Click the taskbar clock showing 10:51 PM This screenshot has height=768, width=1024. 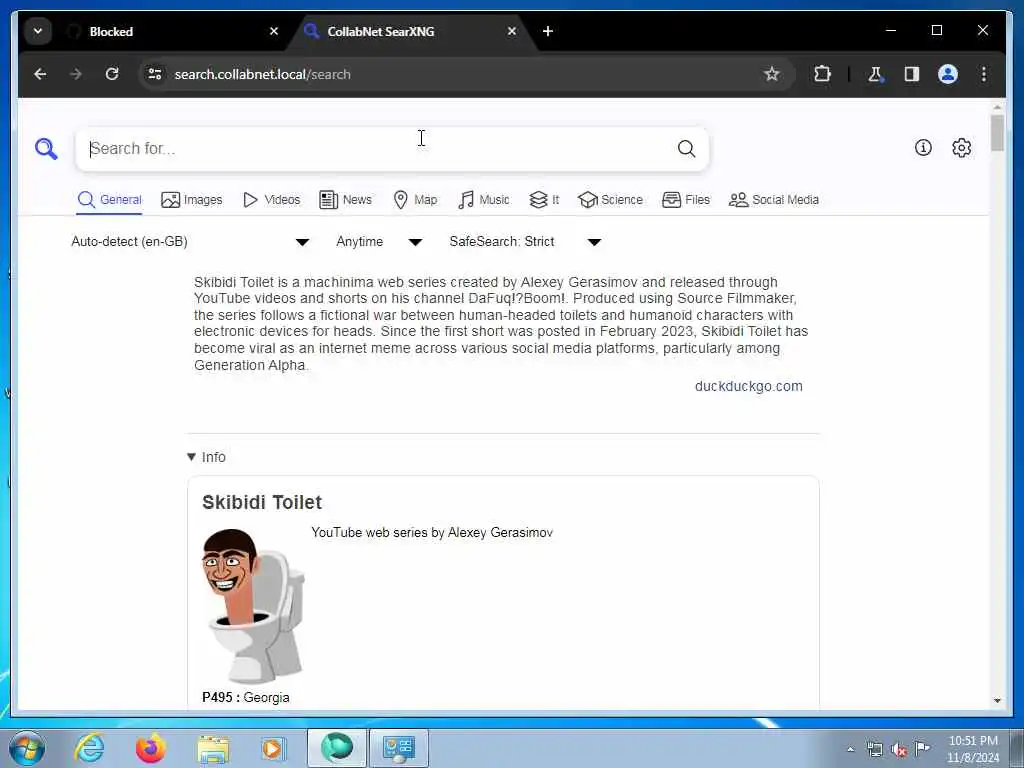pyautogui.click(x=973, y=749)
